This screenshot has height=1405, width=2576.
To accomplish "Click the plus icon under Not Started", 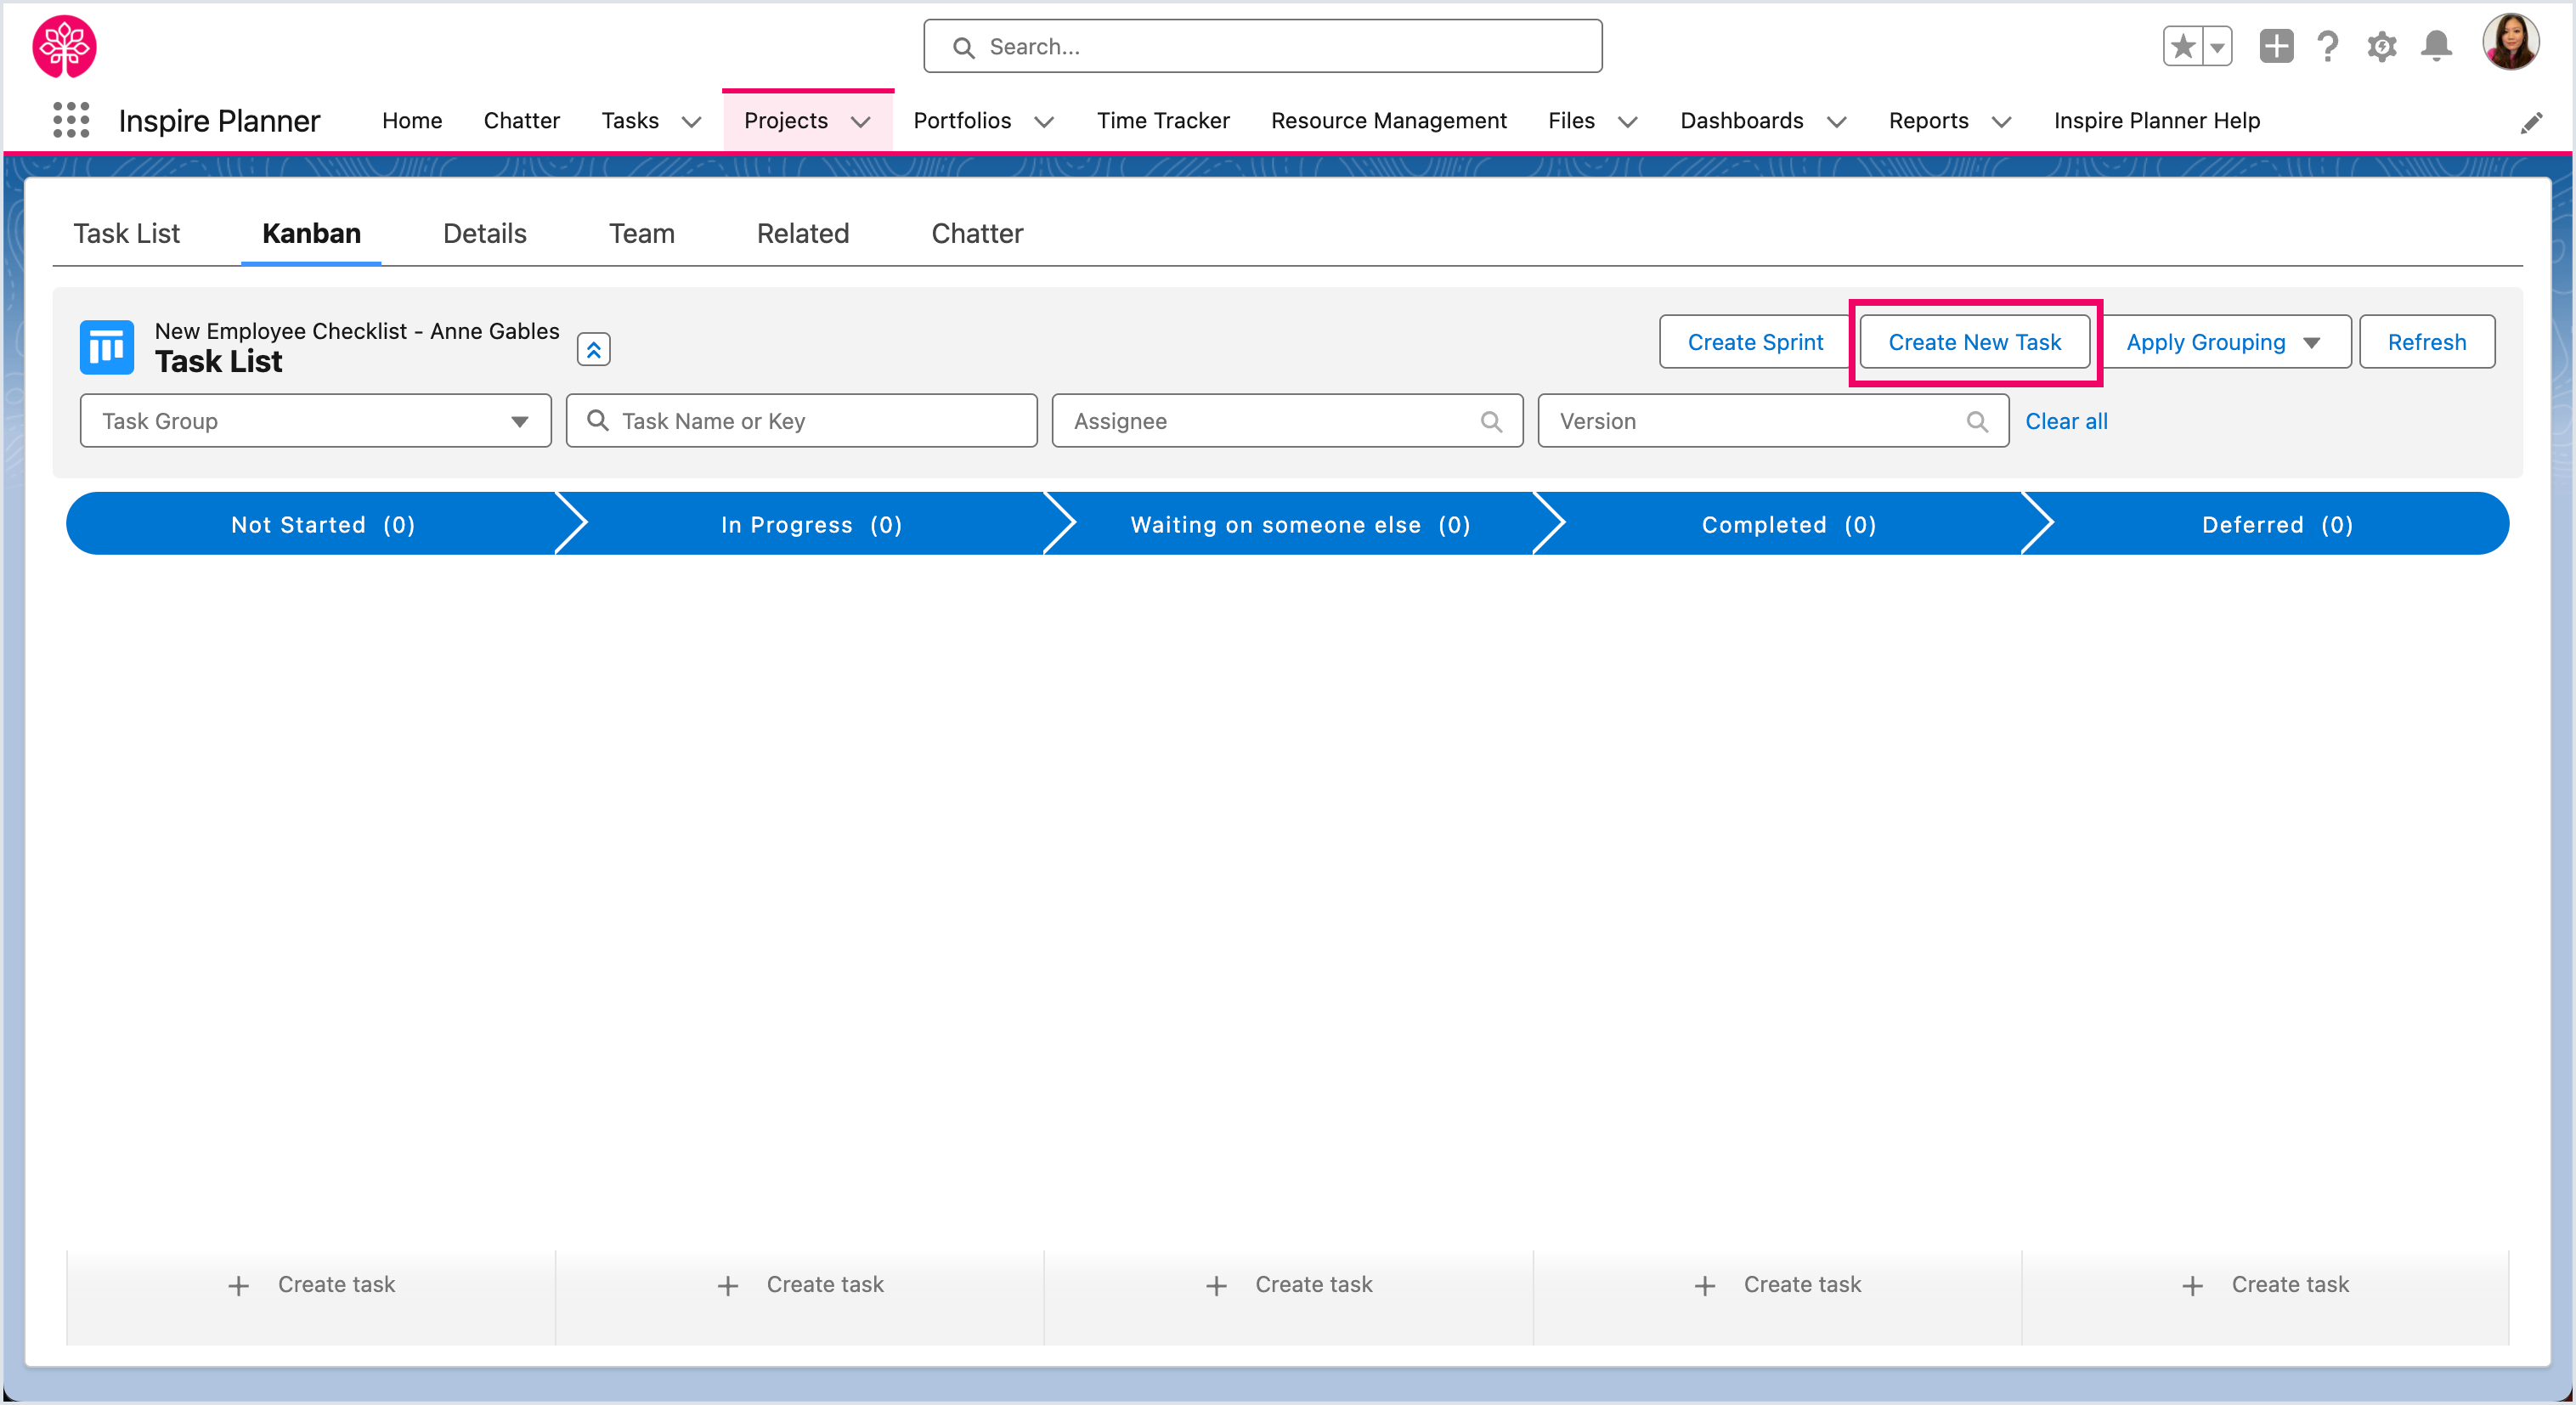I will tap(238, 1286).
